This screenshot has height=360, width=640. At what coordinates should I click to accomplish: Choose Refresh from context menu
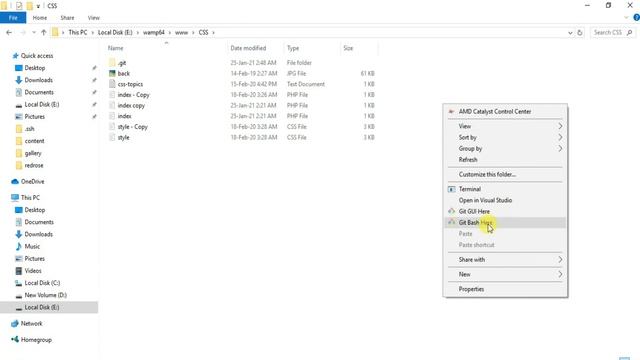click(x=468, y=160)
